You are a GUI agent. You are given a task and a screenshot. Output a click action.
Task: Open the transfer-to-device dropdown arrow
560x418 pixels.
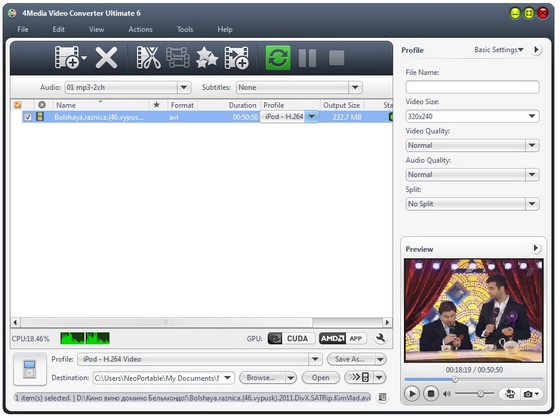pos(380,377)
